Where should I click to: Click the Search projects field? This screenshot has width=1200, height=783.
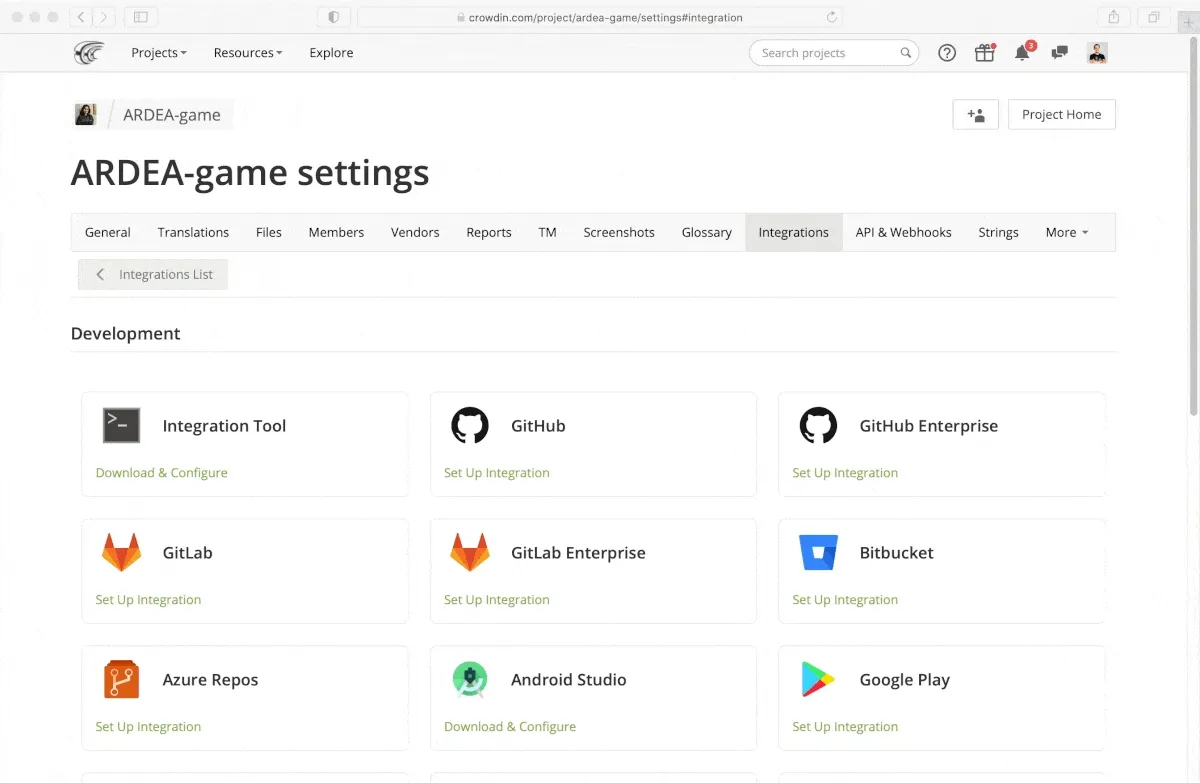tap(826, 53)
